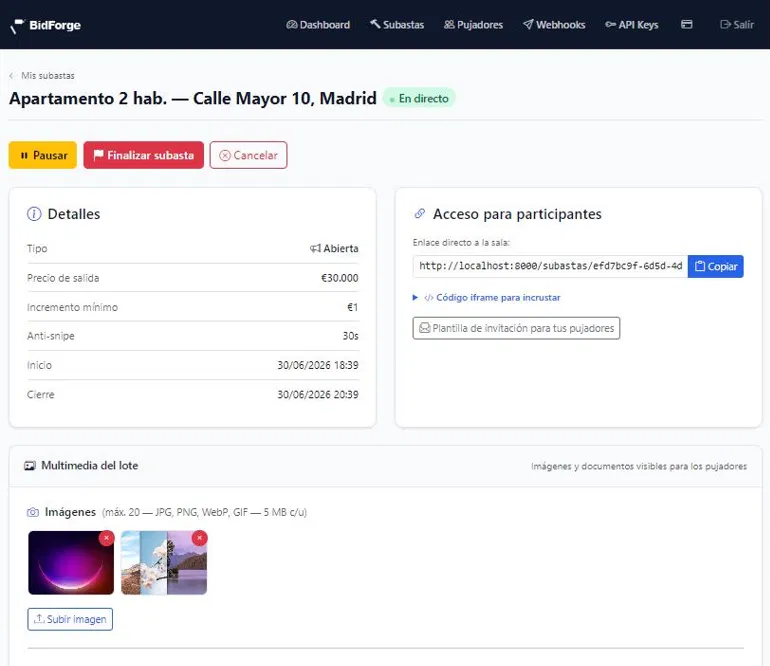Open API Keys page
The width and height of the screenshot is (770, 666).
[632, 25]
